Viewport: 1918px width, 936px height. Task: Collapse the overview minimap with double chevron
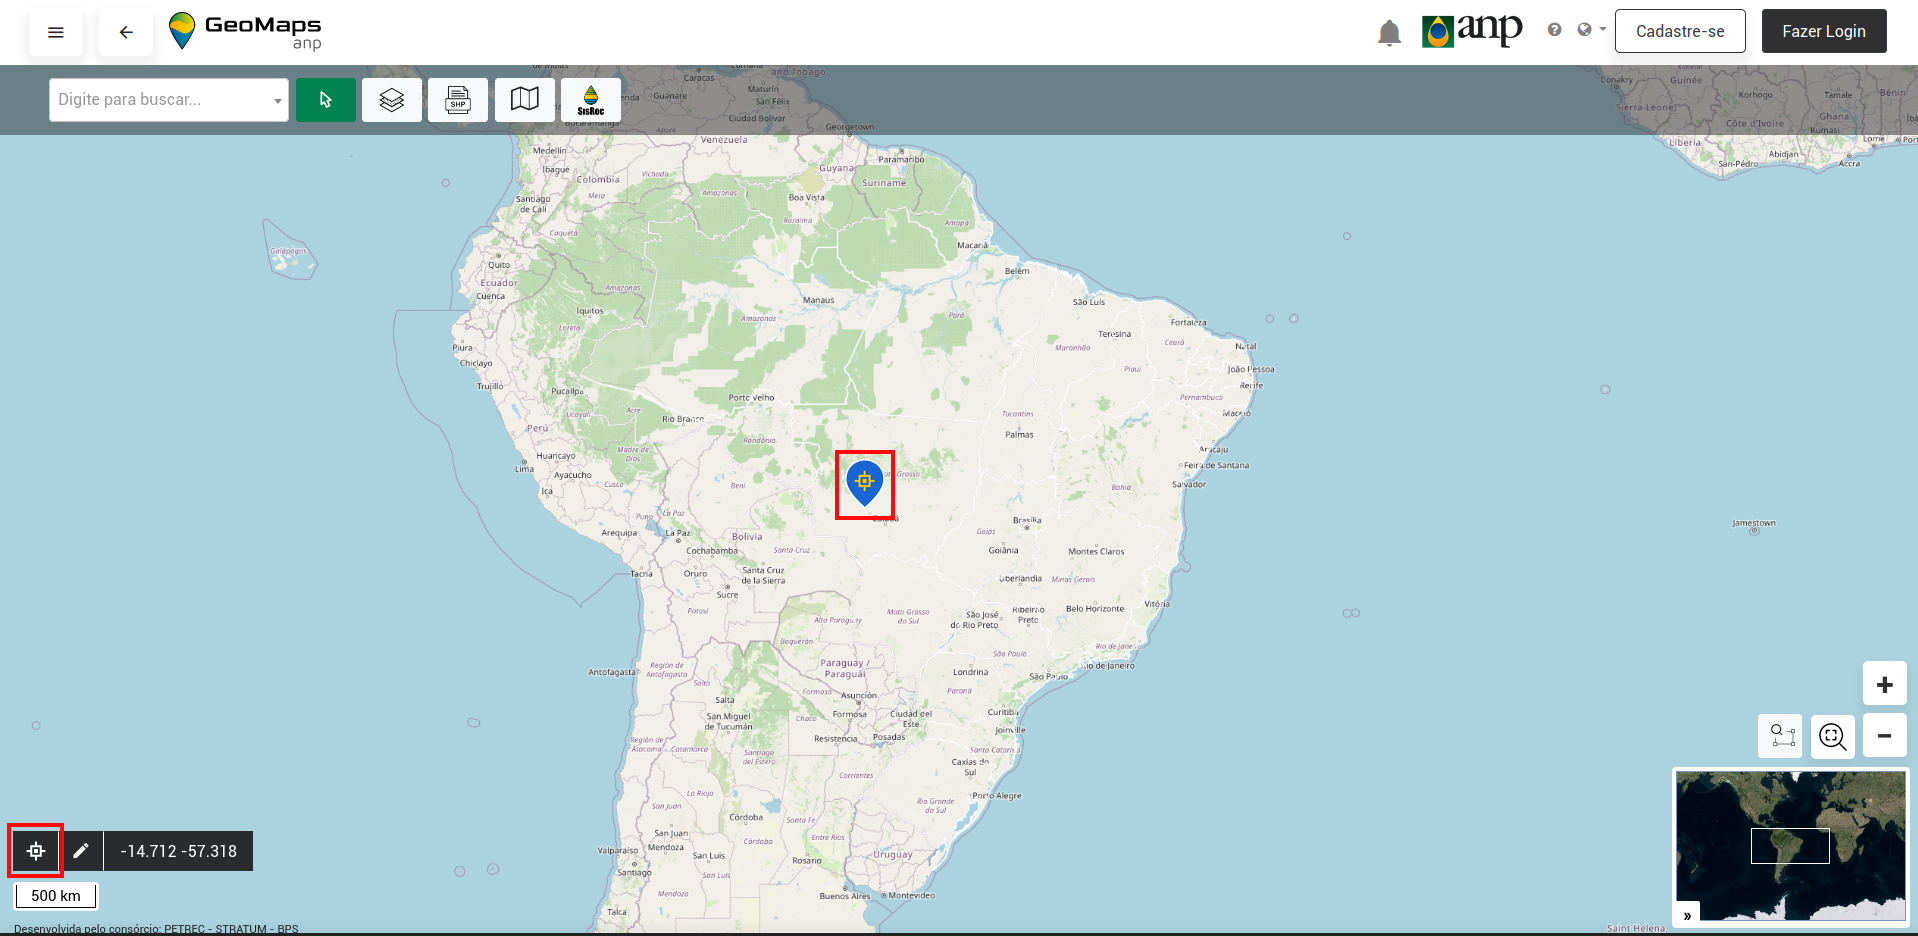tap(1687, 915)
